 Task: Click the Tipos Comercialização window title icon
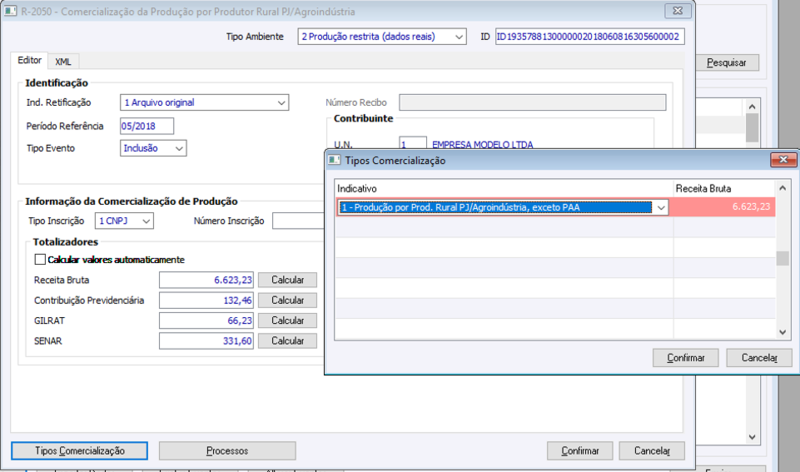click(334, 160)
